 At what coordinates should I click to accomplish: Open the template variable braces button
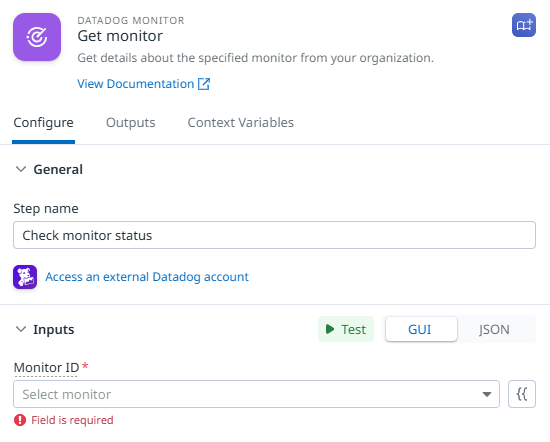(522, 394)
